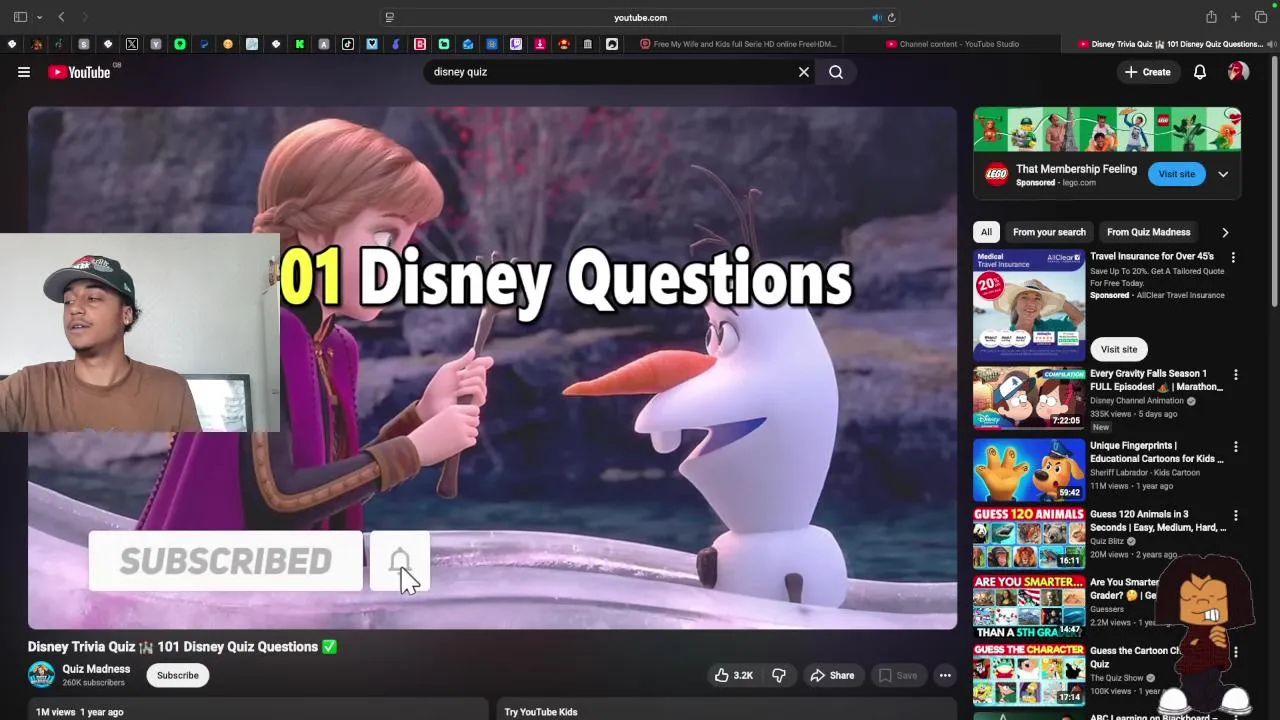Click the youtube.com address bar
Screen dimensions: 1280x720
click(x=640, y=17)
